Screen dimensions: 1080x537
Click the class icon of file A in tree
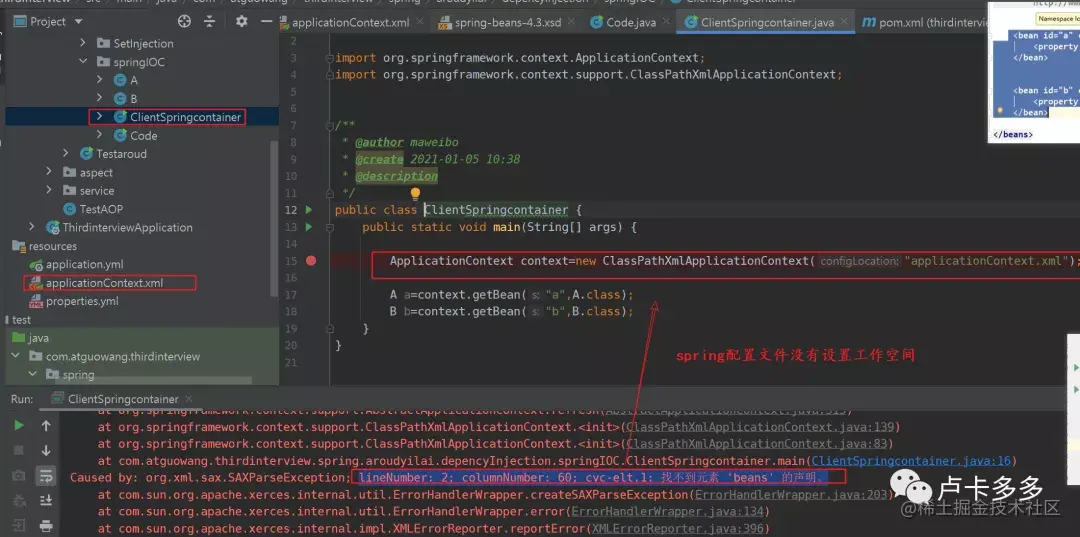120,81
